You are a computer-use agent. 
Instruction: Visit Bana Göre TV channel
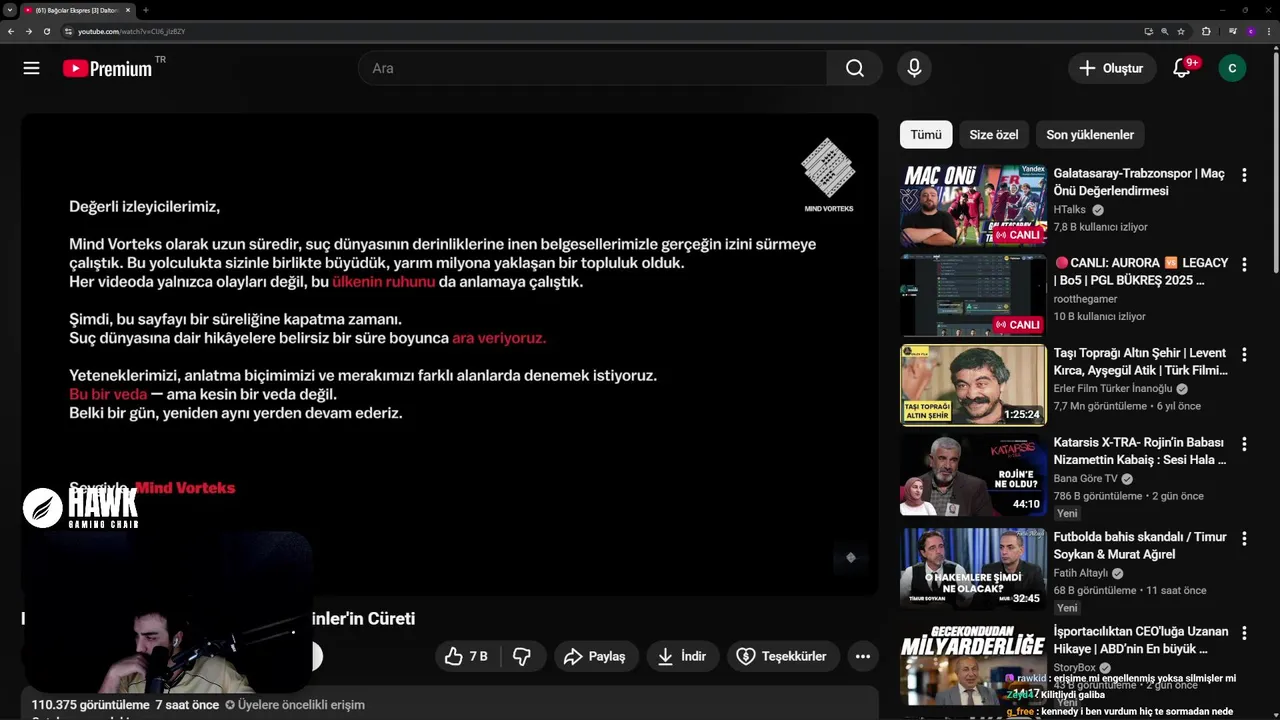1085,479
